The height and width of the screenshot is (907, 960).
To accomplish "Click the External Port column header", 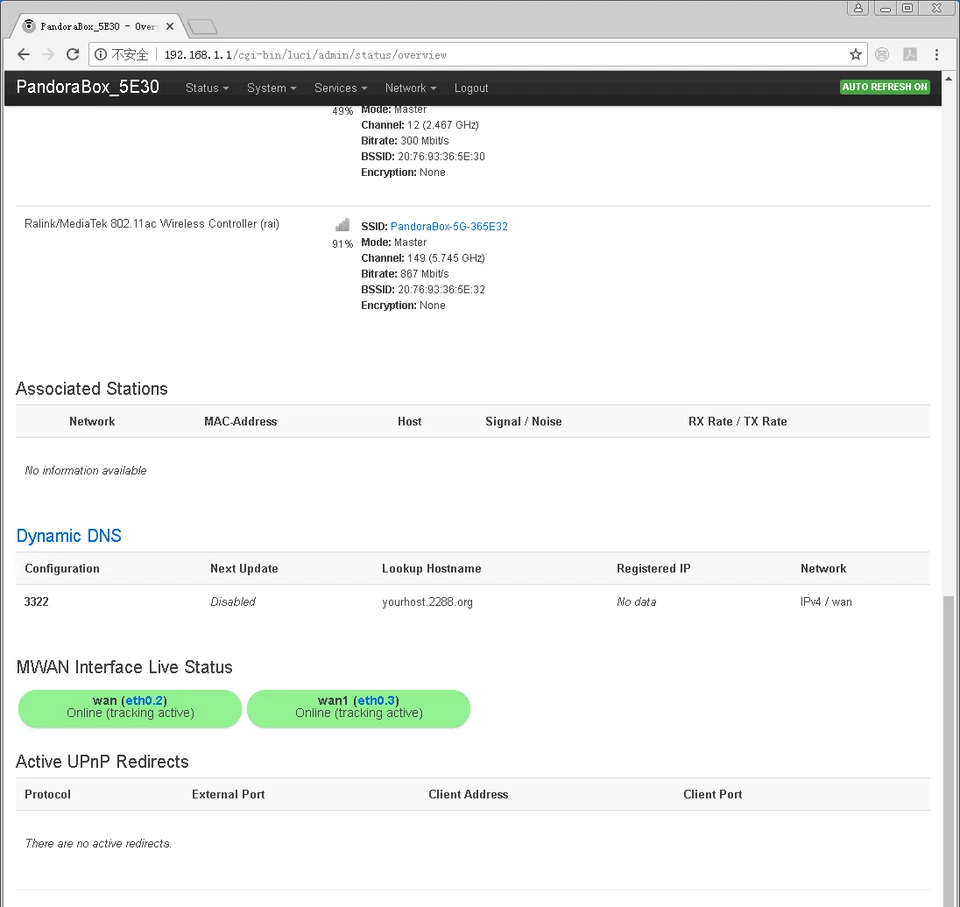I will [x=228, y=794].
